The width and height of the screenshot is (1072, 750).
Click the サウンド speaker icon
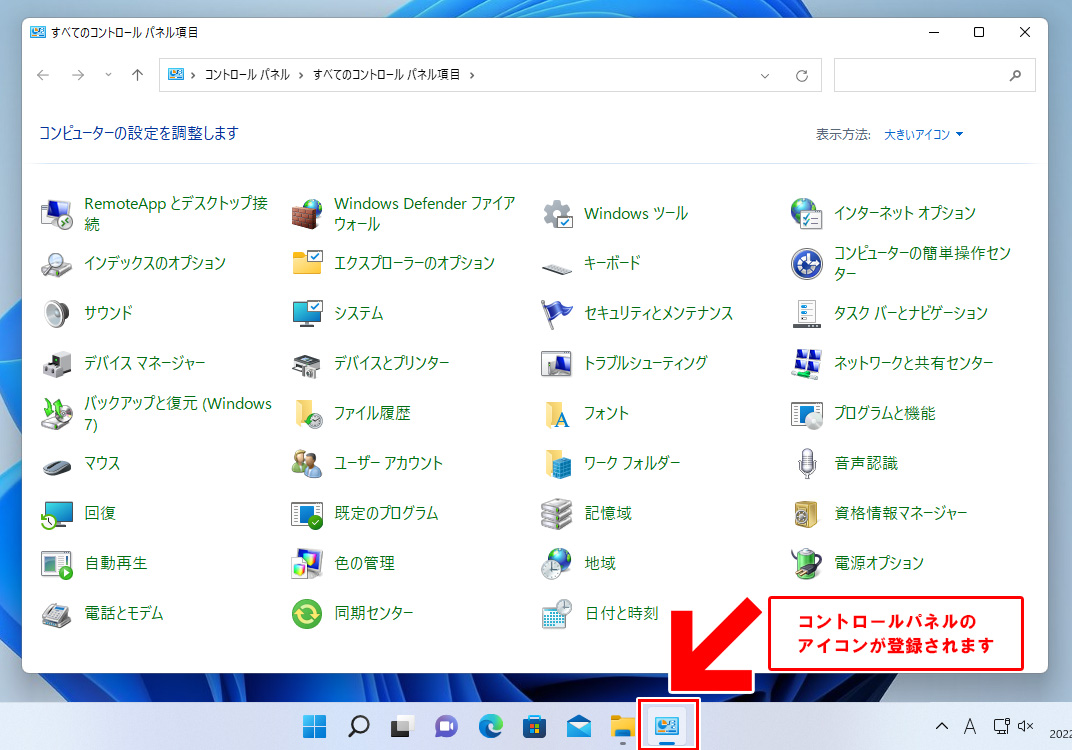tap(57, 314)
